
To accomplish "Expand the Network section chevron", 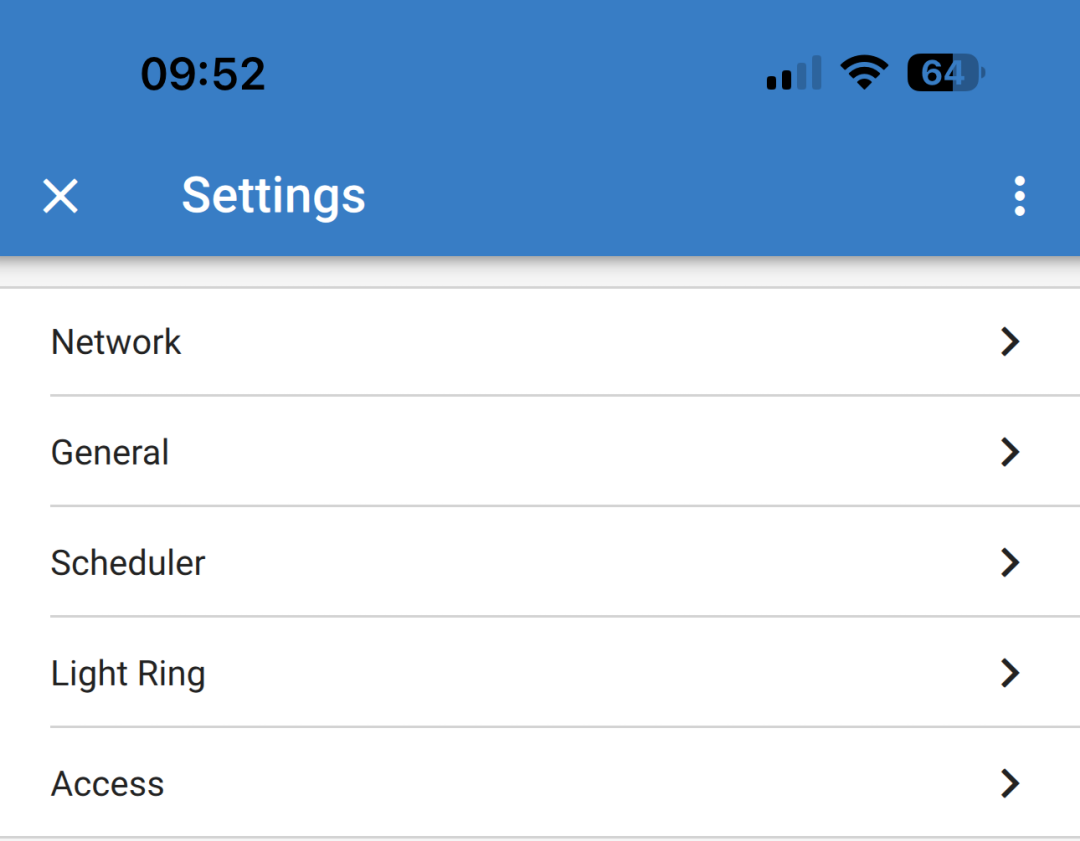I will (x=1010, y=342).
